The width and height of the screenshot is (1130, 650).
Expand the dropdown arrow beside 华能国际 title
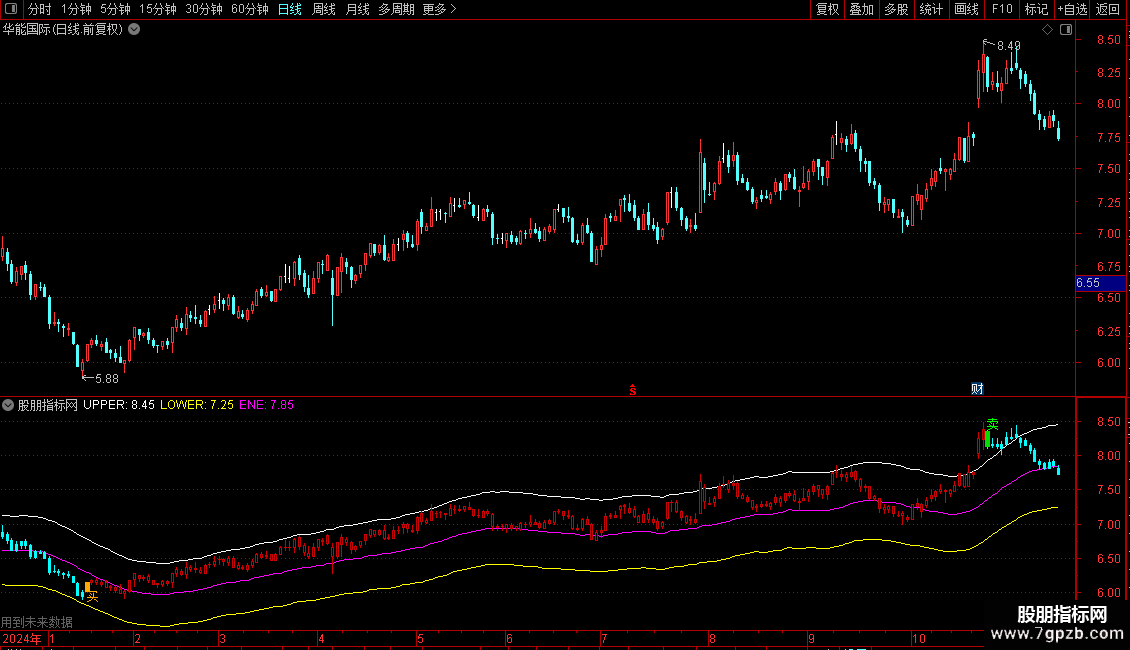[134, 29]
